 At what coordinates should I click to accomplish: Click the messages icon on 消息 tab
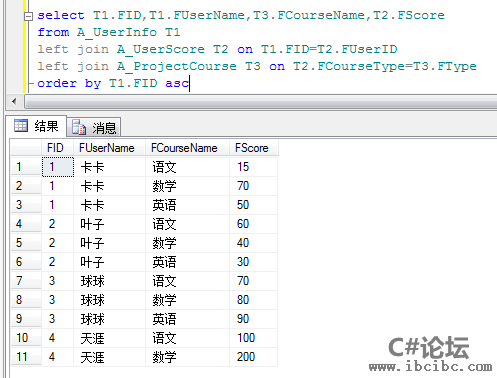click(x=79, y=127)
